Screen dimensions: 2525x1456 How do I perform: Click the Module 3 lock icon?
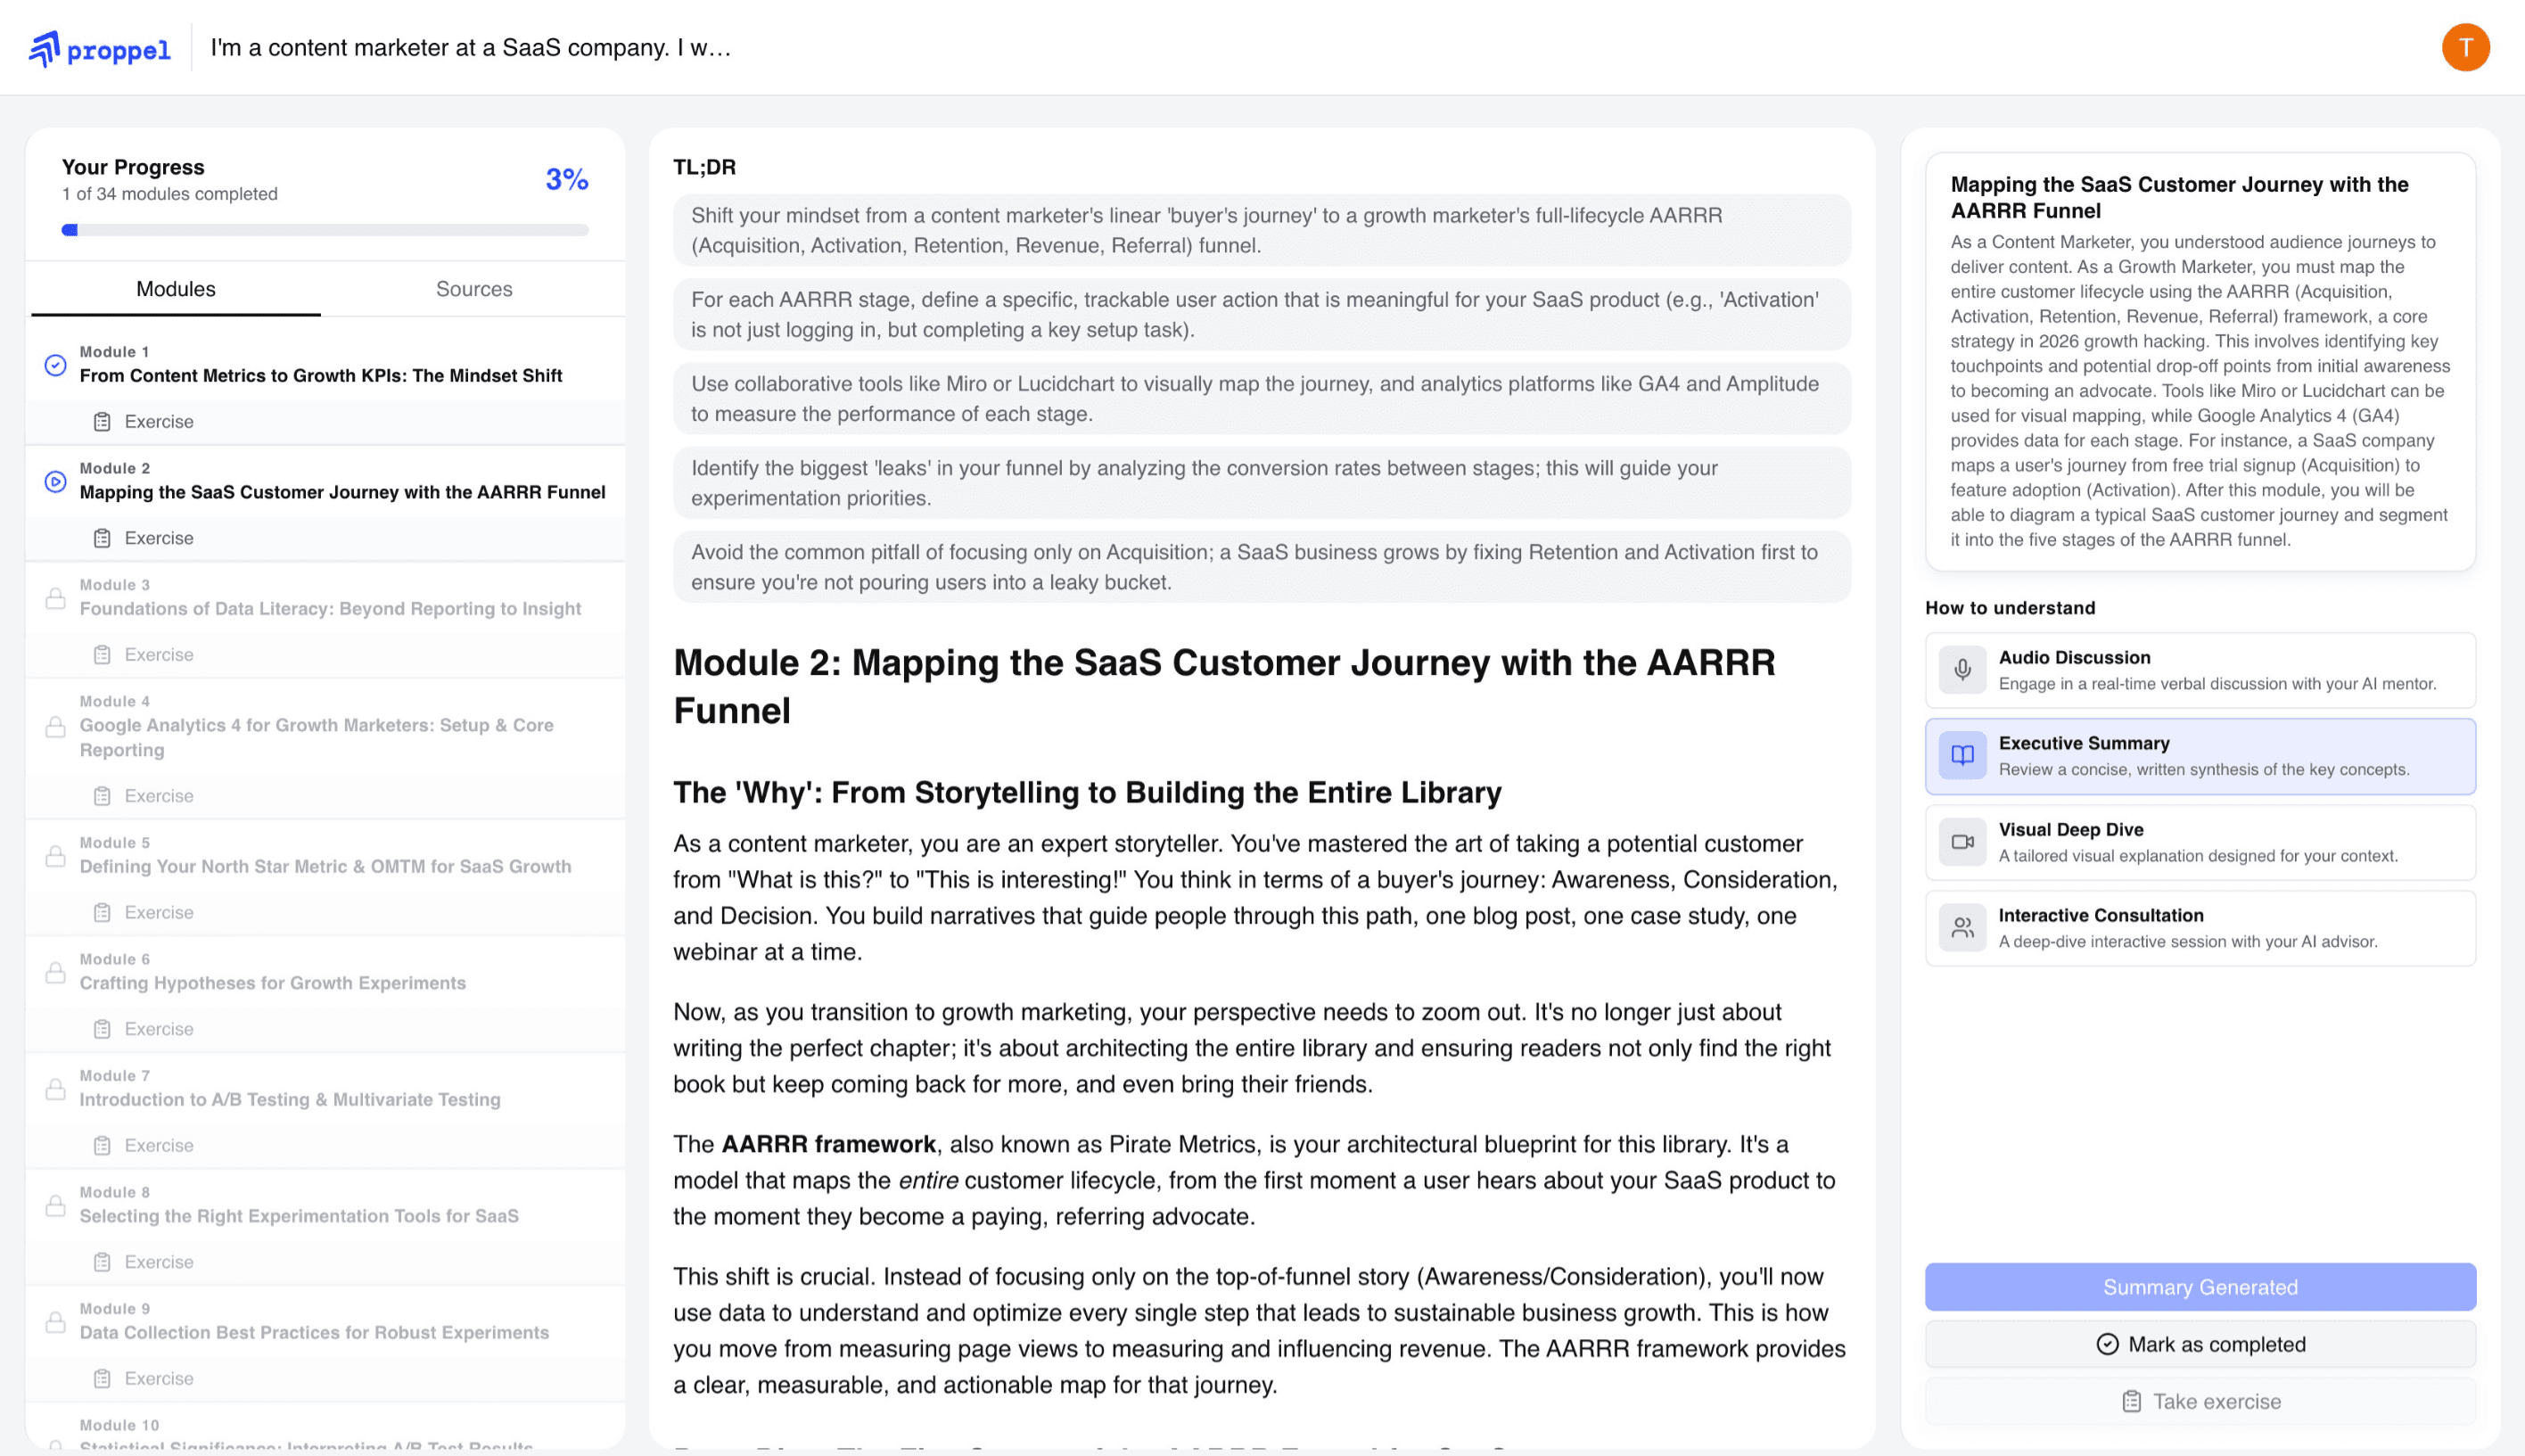click(x=56, y=599)
